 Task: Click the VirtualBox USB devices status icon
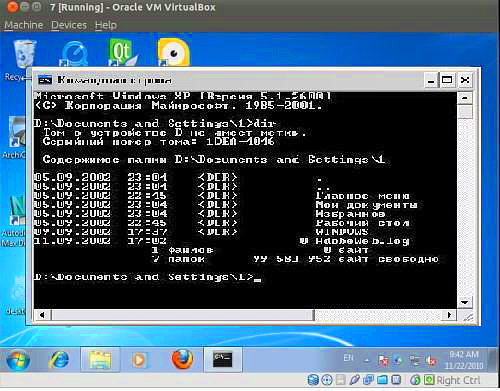(x=354, y=380)
